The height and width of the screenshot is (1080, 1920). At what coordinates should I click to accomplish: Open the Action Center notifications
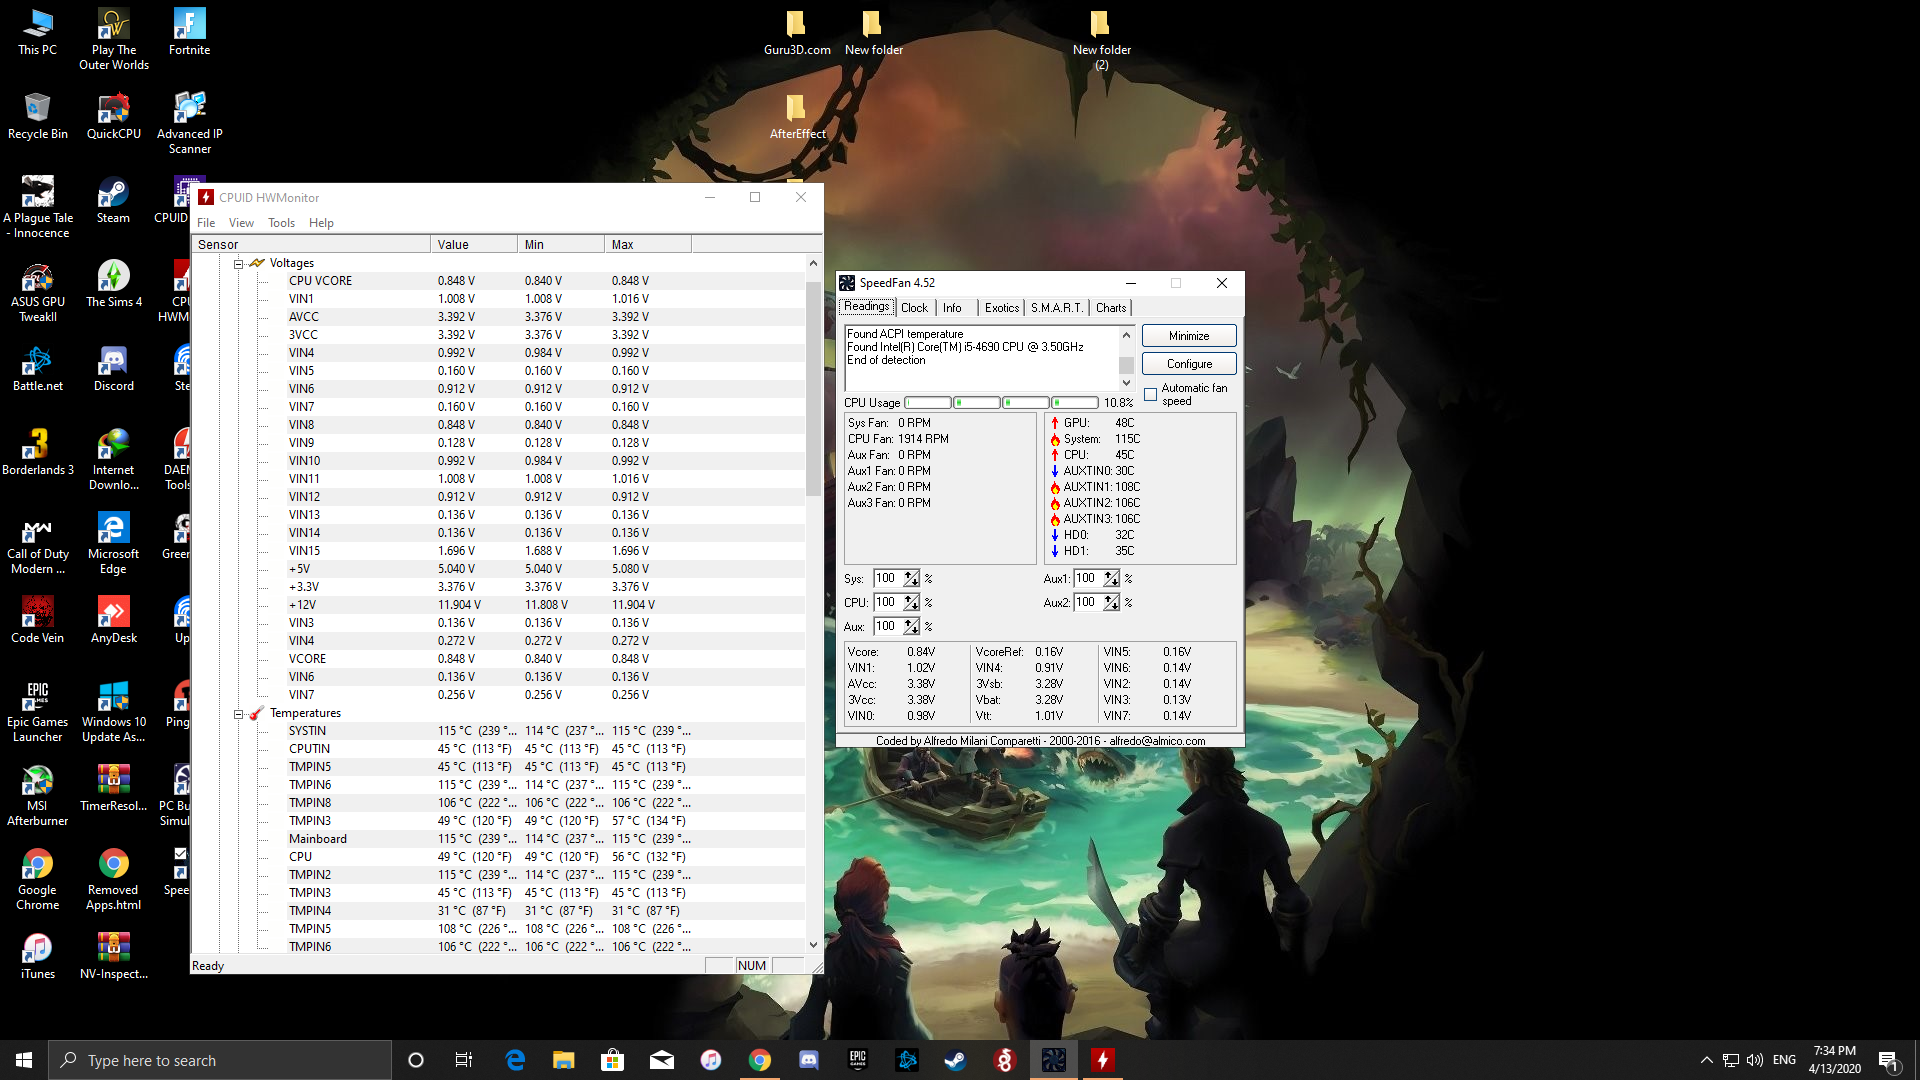(1889, 1060)
